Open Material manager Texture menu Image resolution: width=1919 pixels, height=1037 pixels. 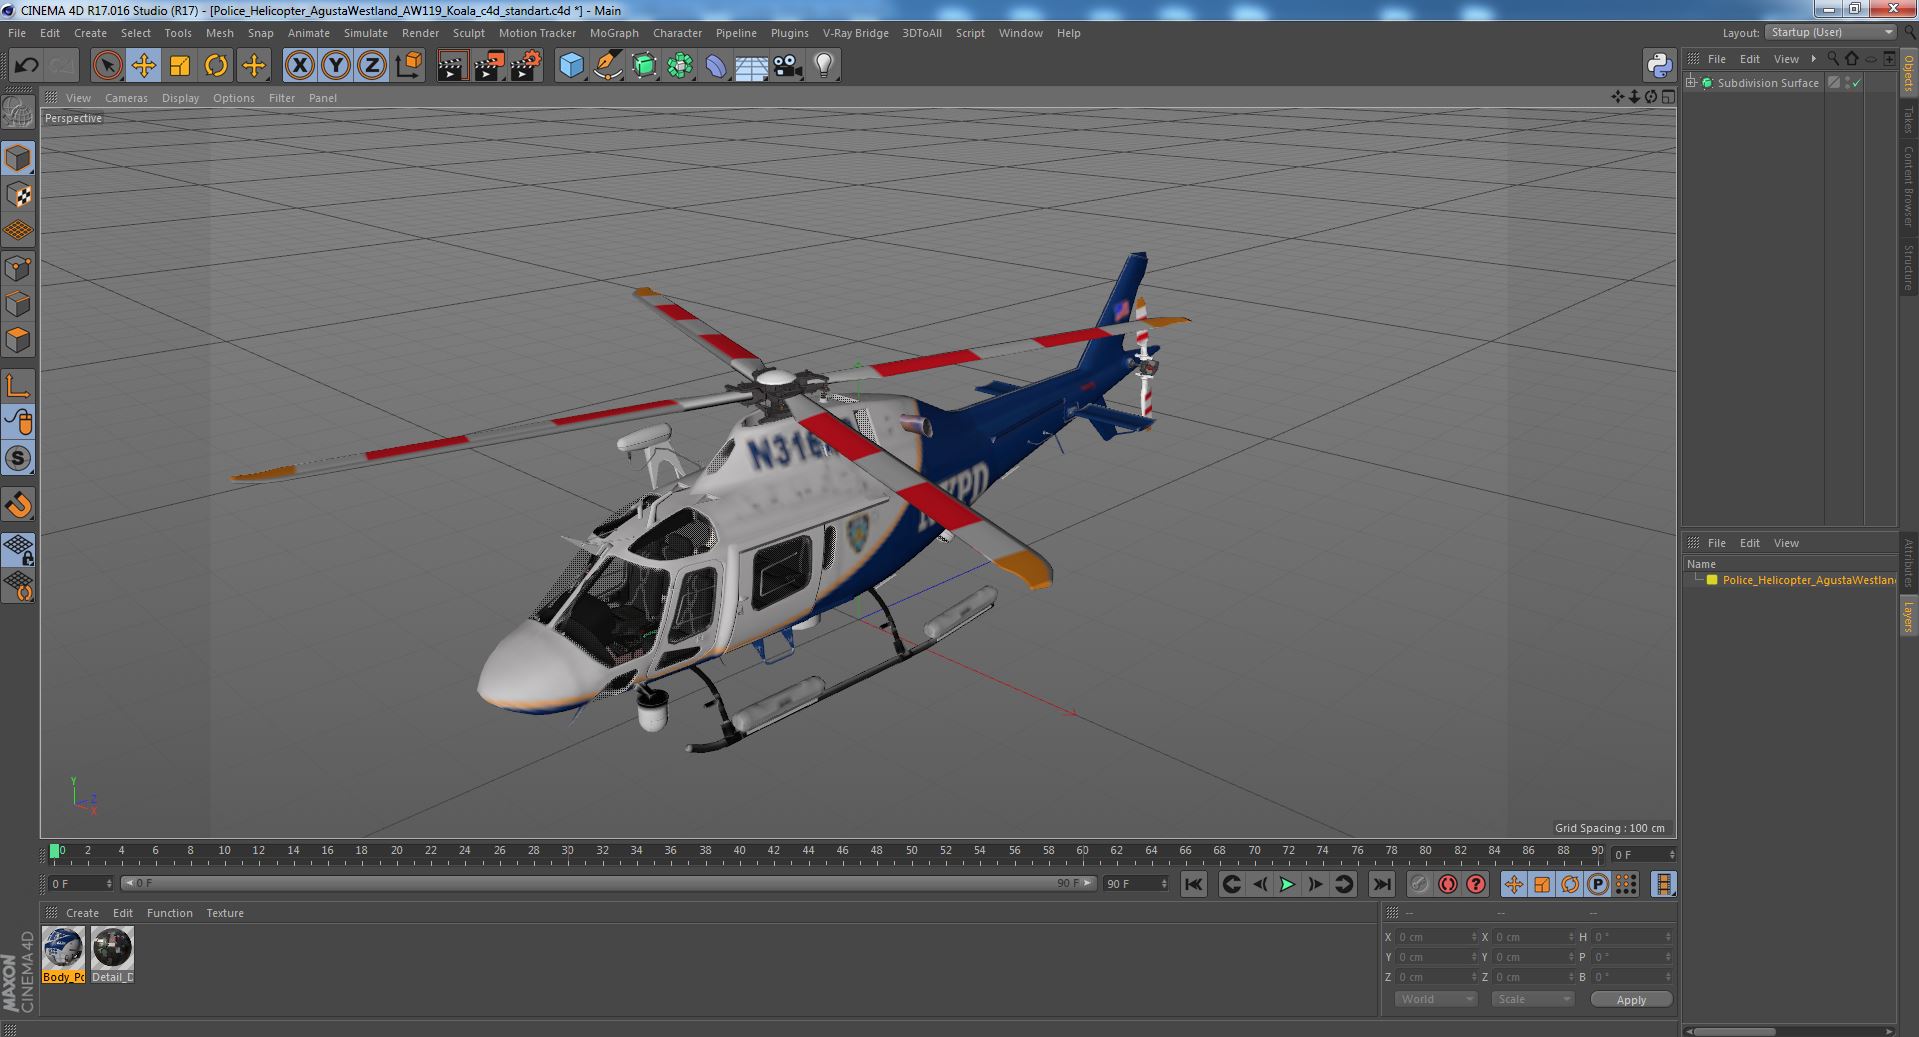[x=225, y=913]
